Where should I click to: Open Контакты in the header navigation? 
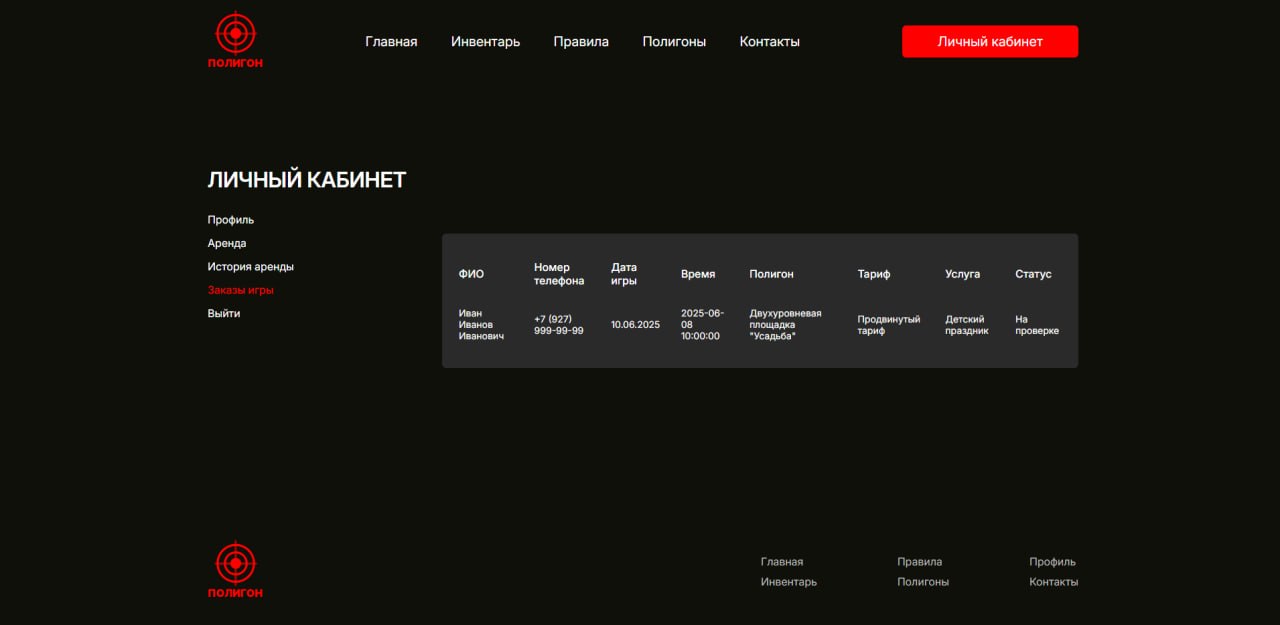pyautogui.click(x=769, y=42)
